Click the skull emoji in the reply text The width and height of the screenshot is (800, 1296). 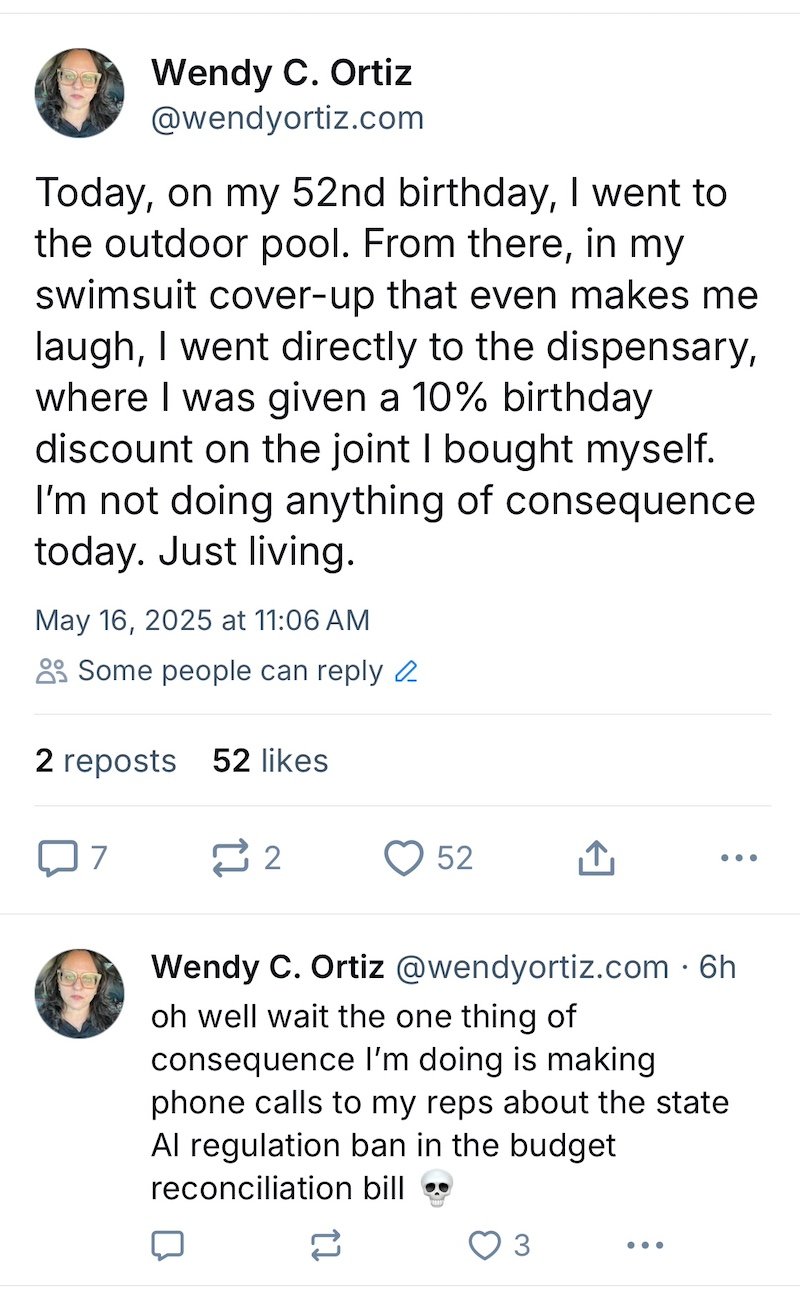click(436, 1188)
